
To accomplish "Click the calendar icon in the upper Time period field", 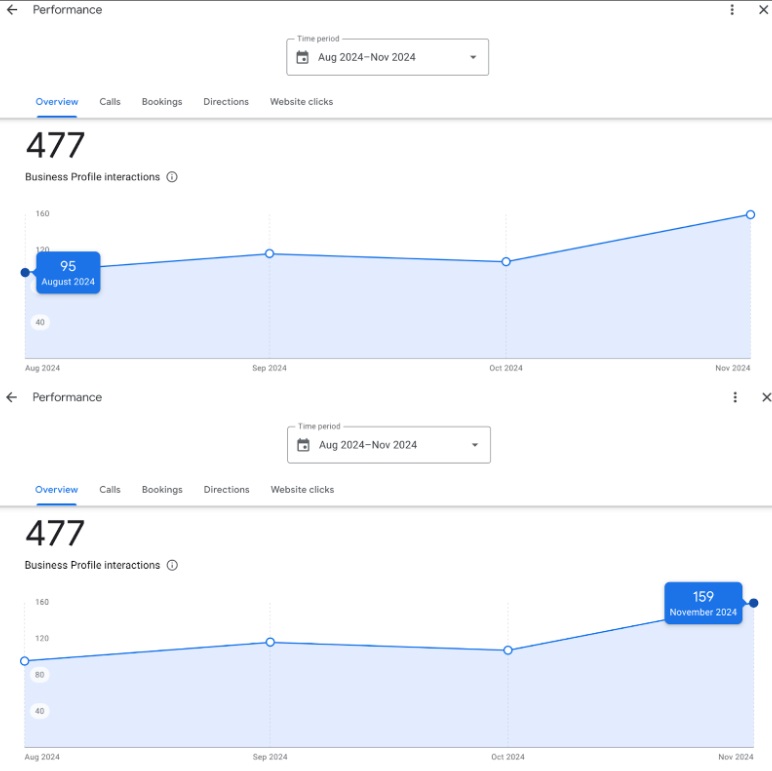I will (x=303, y=57).
